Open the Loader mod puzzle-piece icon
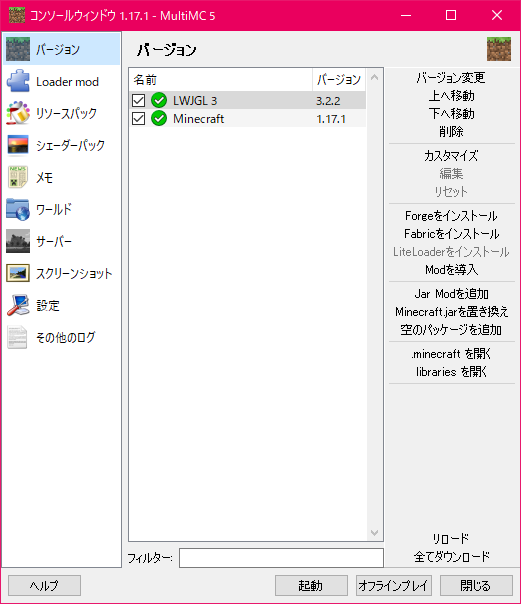Viewport: 521px width, 604px height. (18, 81)
